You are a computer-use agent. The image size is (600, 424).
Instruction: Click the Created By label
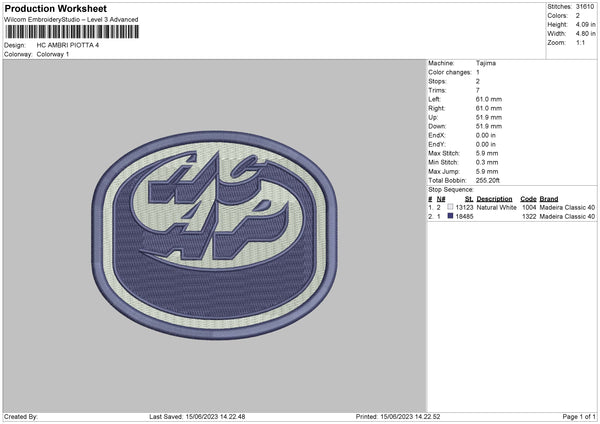click(21, 417)
